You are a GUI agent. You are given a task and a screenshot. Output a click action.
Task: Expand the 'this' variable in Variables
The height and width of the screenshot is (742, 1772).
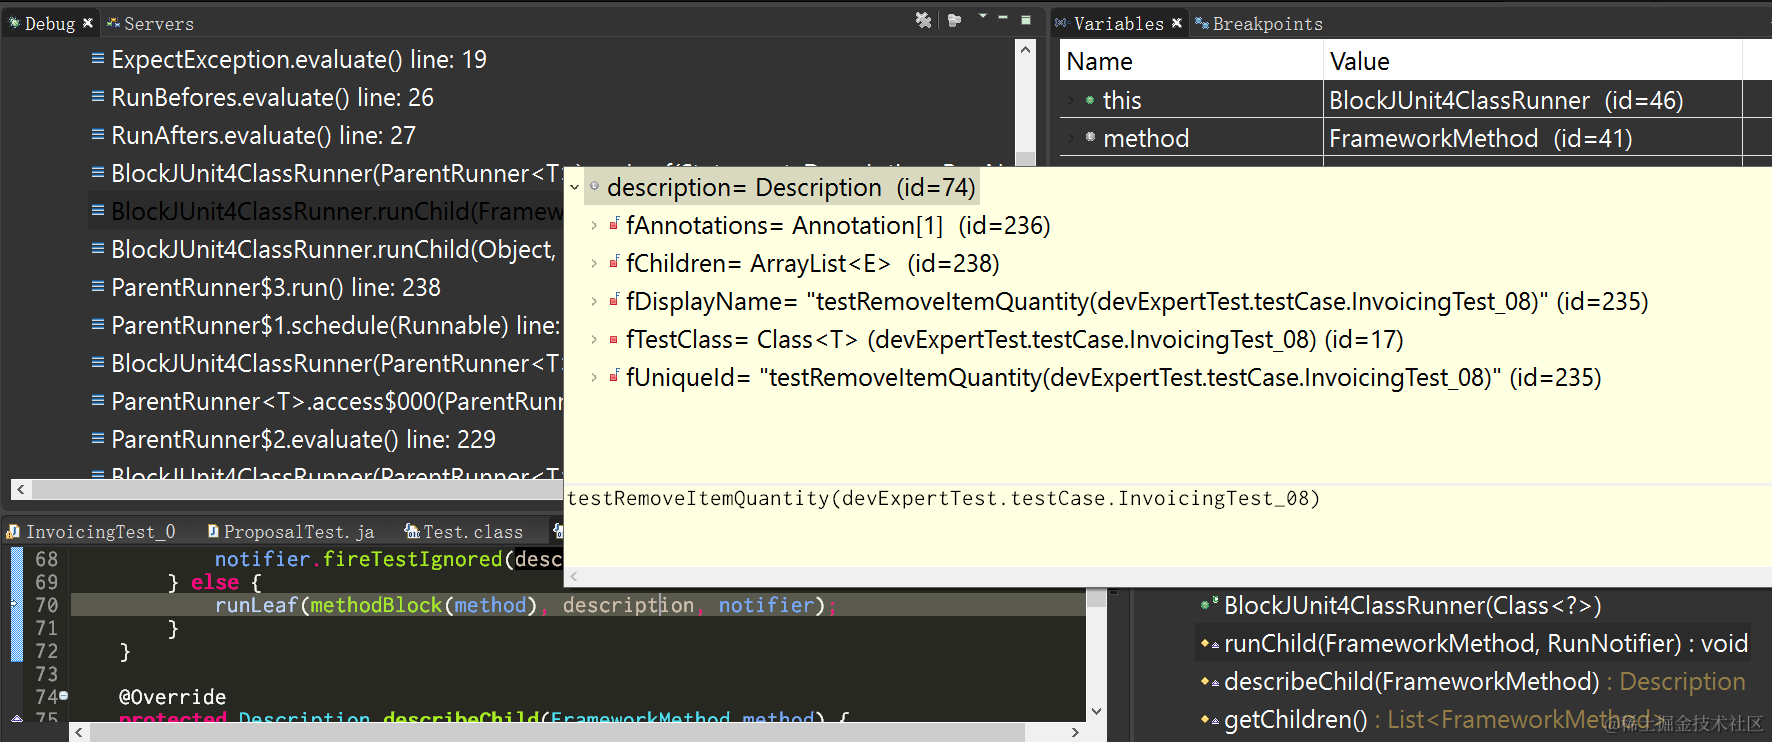[x=1072, y=100]
